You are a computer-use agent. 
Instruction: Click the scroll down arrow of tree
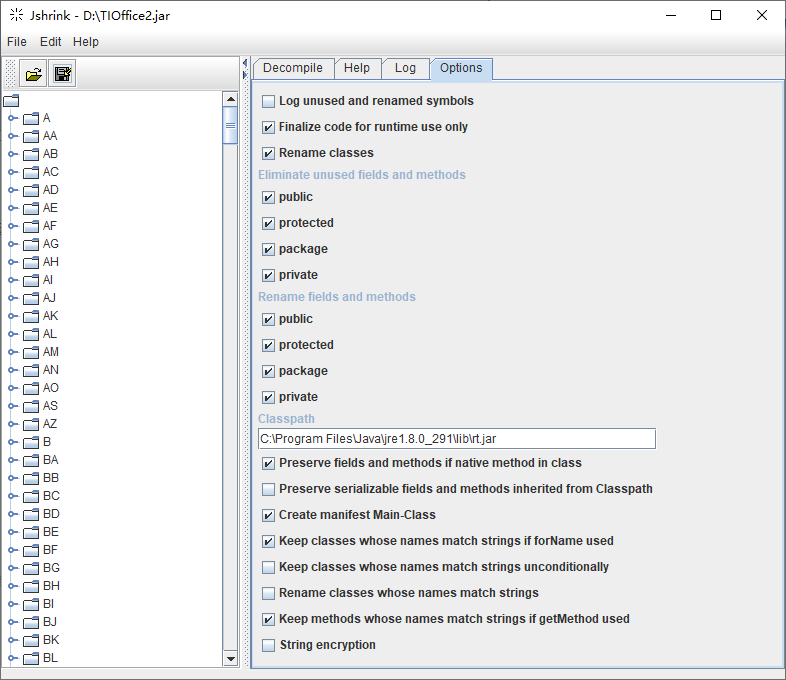pos(231,659)
